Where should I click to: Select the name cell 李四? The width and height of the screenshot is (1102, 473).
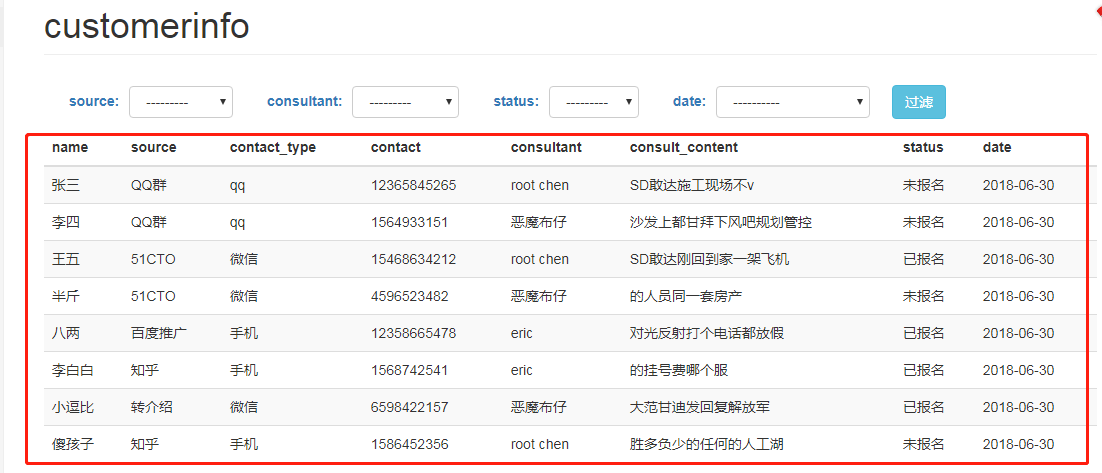[66, 223]
